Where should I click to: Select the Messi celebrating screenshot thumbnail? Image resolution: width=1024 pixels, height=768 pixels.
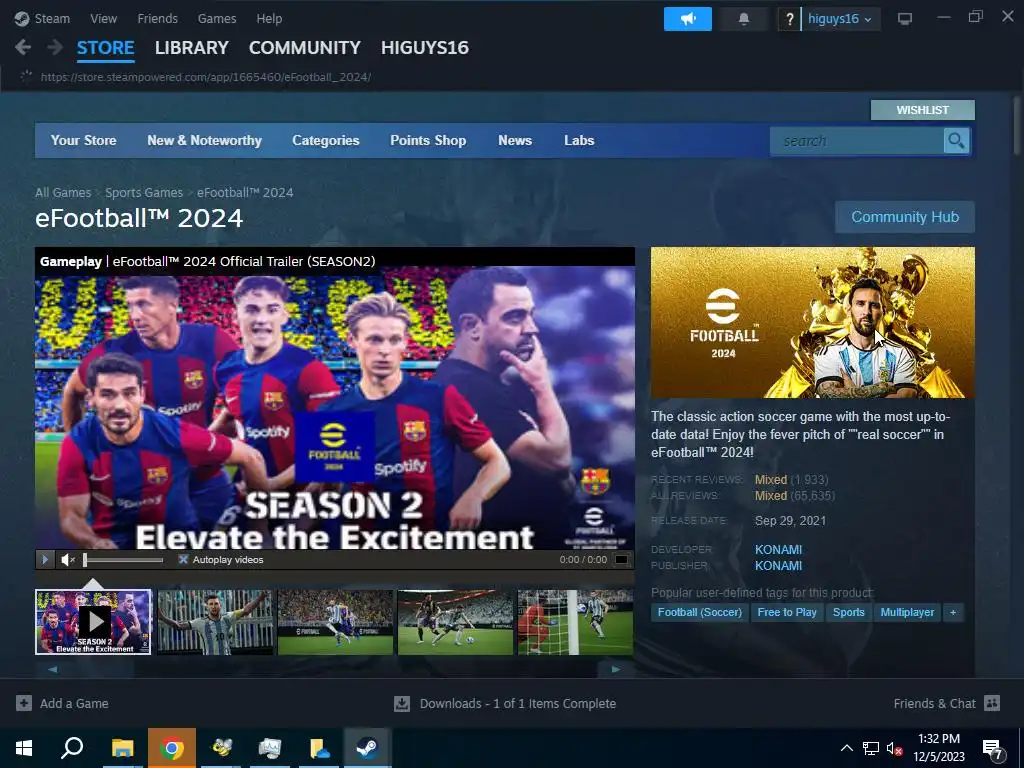pos(215,622)
